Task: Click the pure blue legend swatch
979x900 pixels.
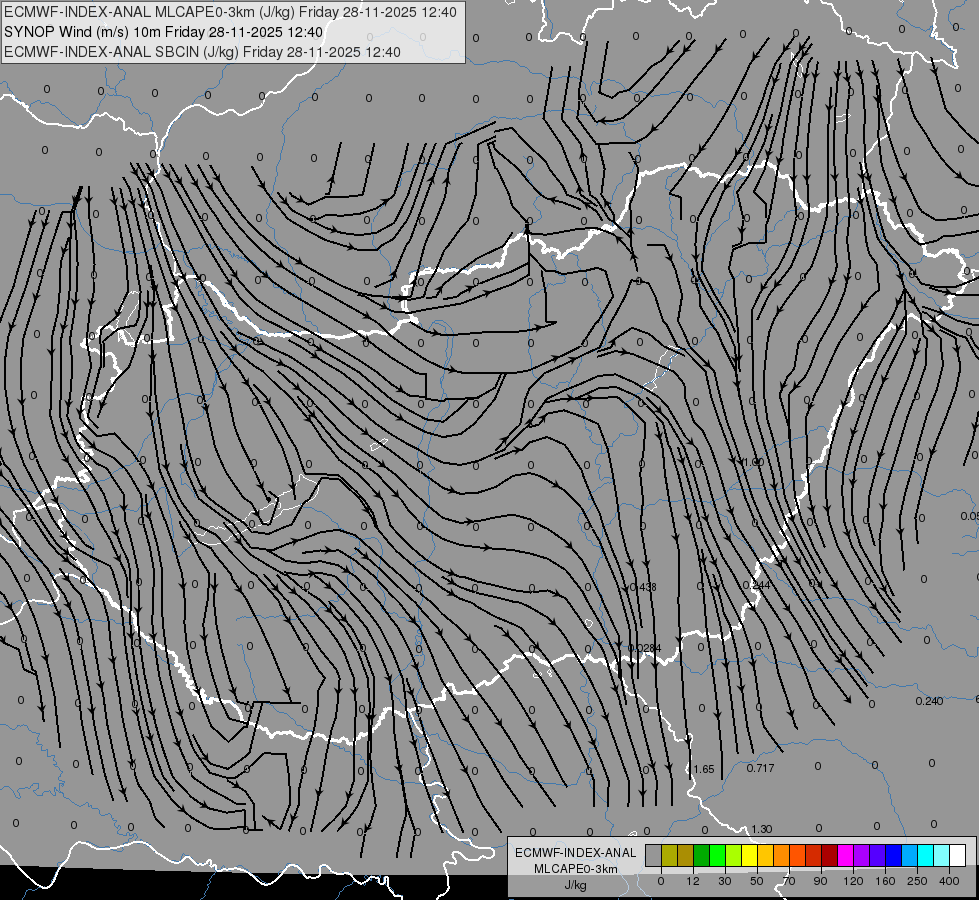Action: [894, 855]
